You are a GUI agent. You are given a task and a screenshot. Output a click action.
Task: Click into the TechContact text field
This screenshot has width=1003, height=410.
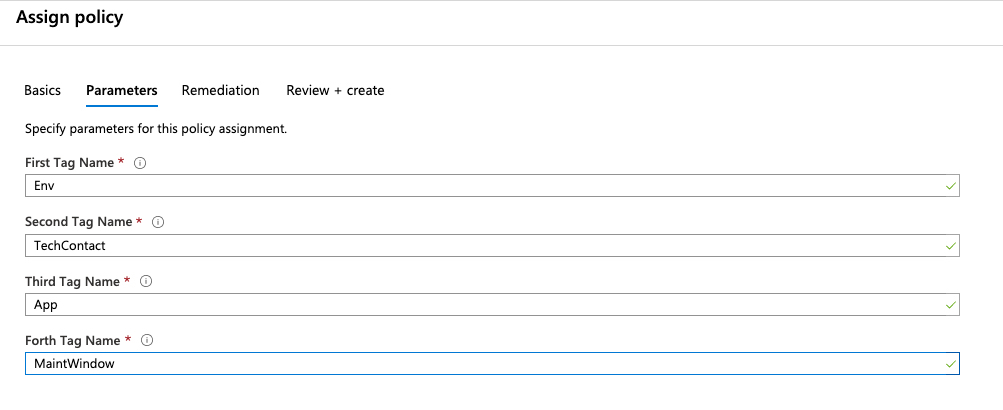click(480, 245)
